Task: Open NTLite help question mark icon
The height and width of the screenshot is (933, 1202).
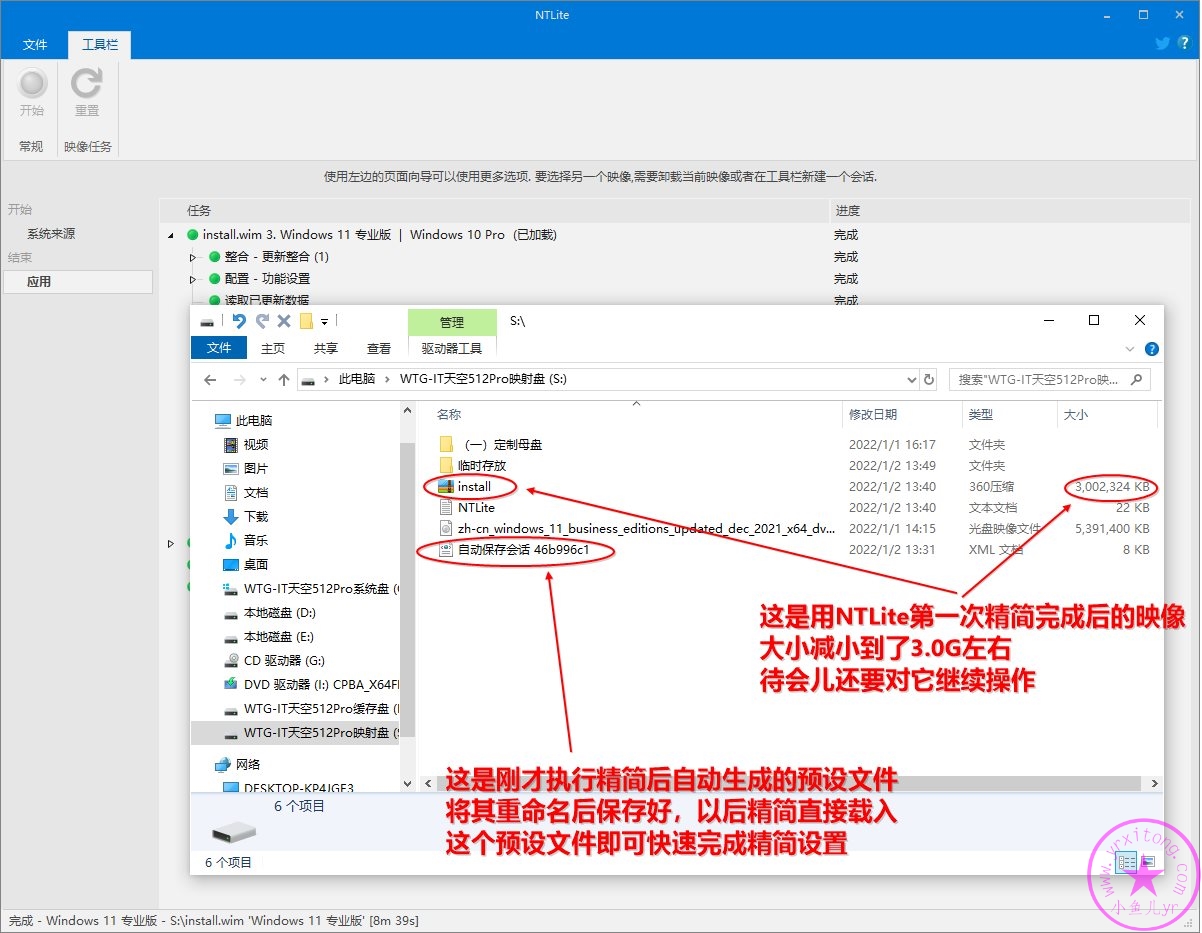Action: click(x=1184, y=43)
